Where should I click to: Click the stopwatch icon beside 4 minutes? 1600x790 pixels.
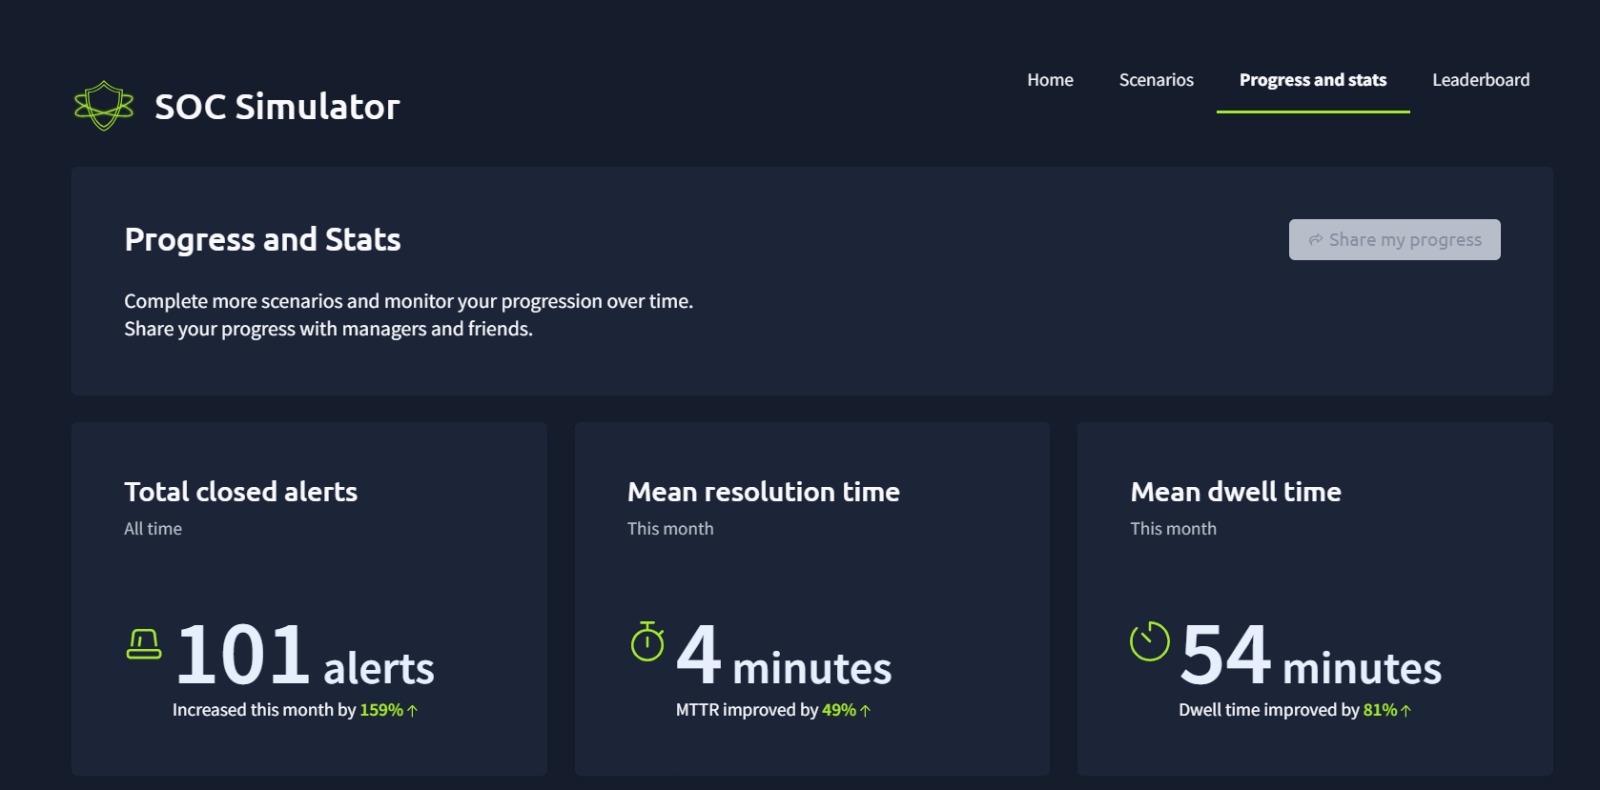[647, 641]
